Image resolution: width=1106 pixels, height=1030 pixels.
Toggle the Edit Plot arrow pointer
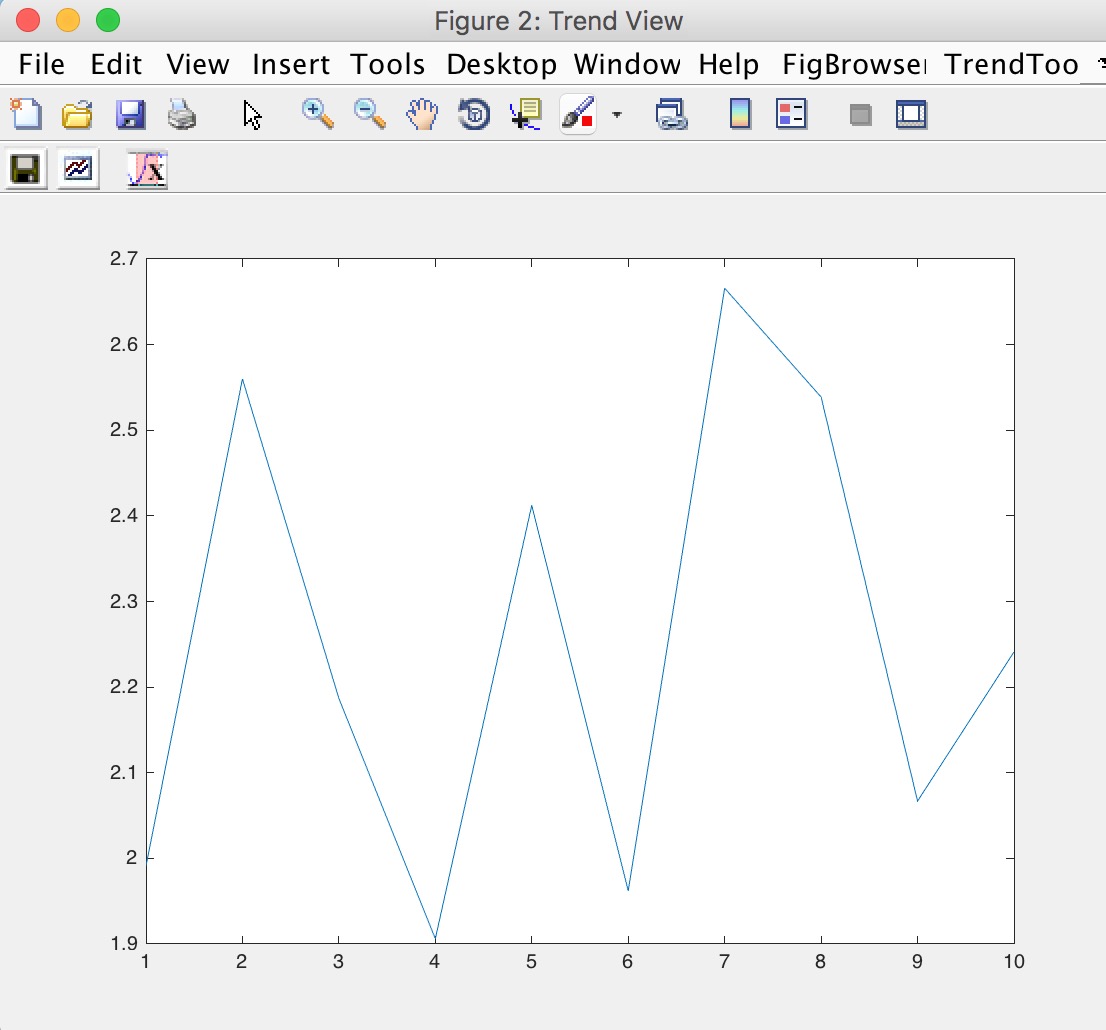click(x=253, y=114)
